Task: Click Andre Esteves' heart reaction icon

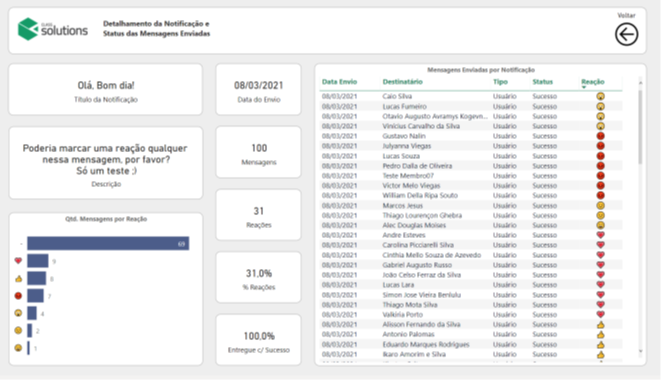Action: point(600,235)
